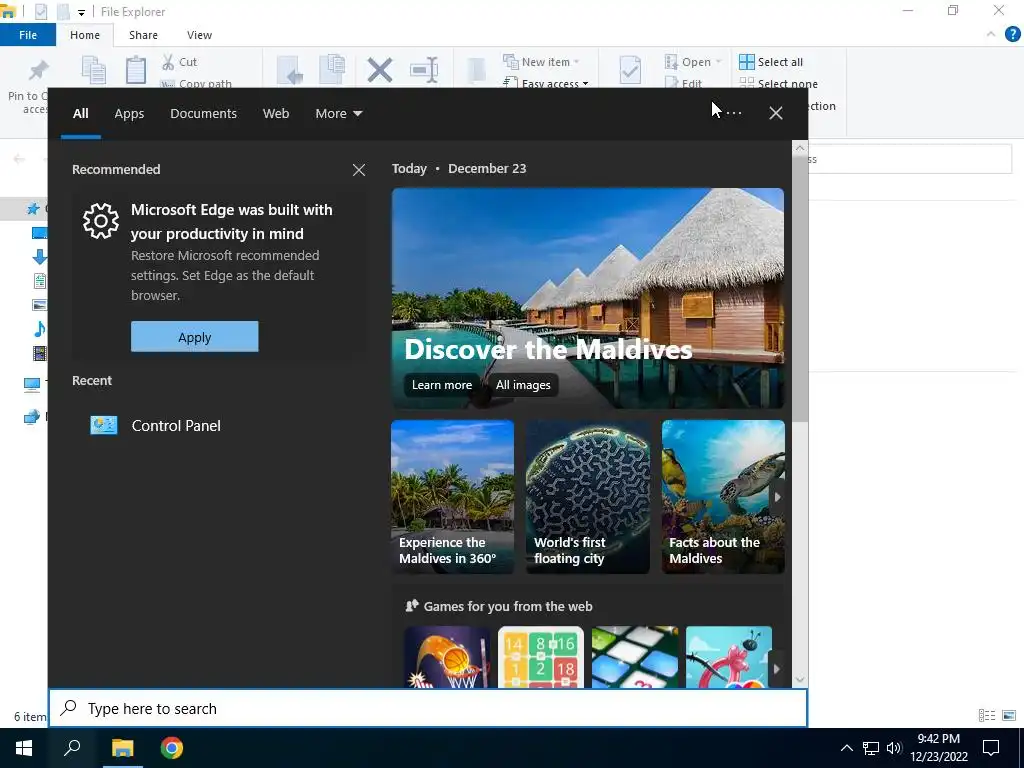Click the File Explorer Help icon
The width and height of the screenshot is (1024, 768).
coord(1012,34)
